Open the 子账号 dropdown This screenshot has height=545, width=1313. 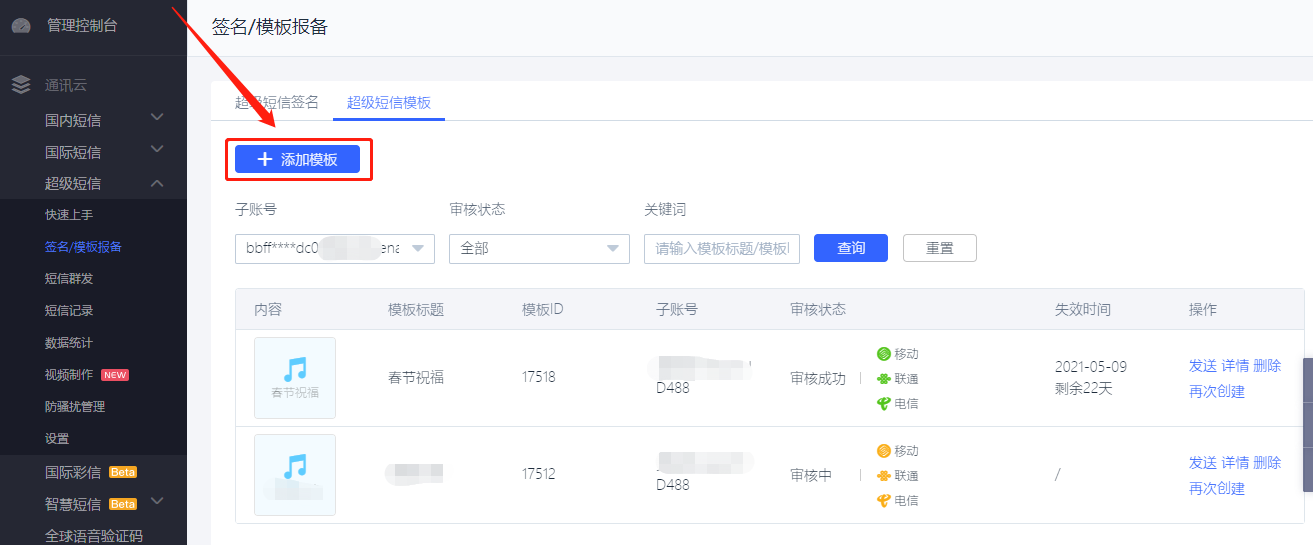417,249
